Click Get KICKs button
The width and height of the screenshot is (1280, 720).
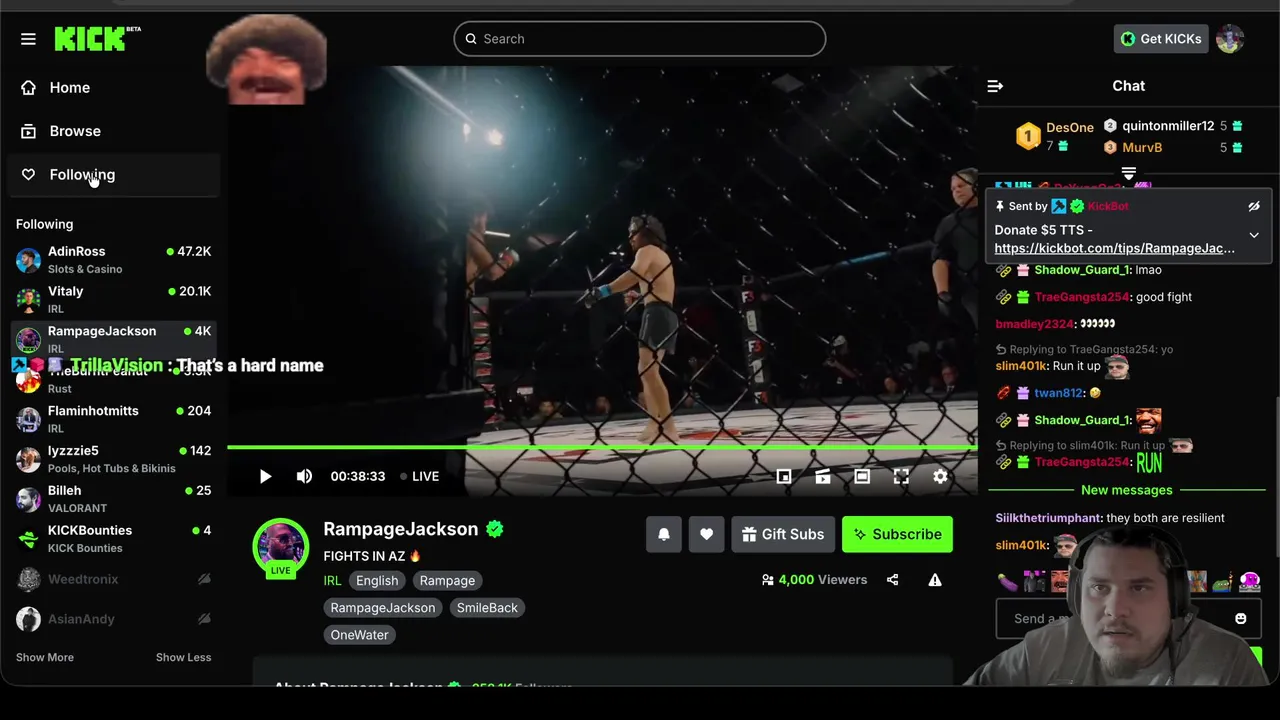pyautogui.click(x=1161, y=39)
